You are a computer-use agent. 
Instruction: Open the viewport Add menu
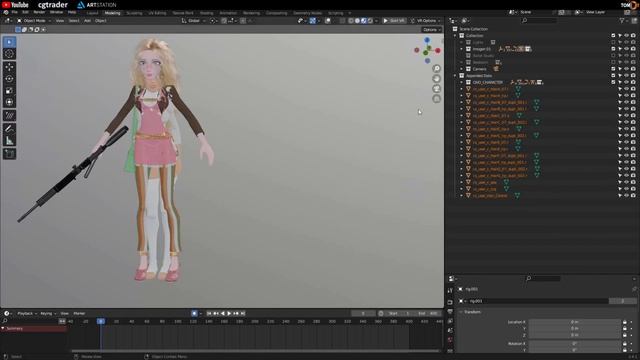coord(87,20)
